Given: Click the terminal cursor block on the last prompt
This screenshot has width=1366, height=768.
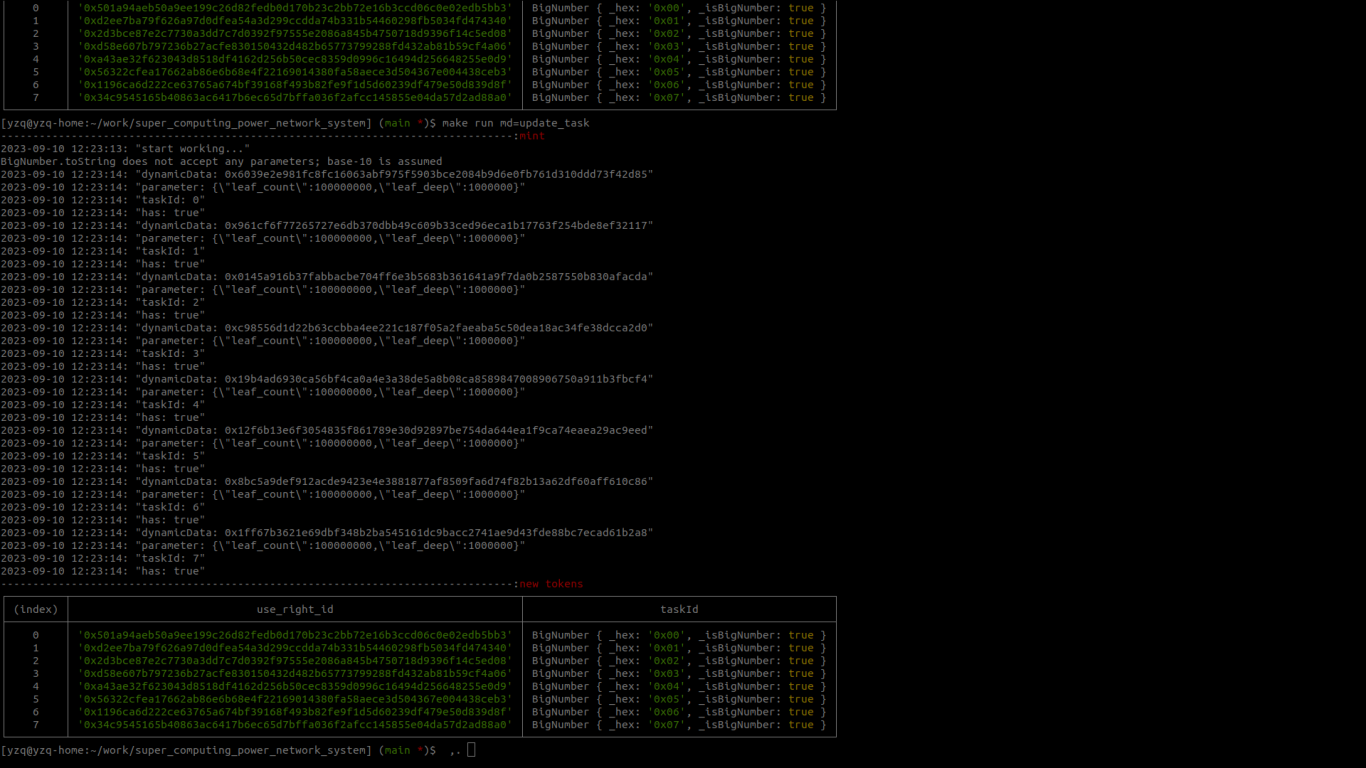Looking at the screenshot, I should coord(472,750).
